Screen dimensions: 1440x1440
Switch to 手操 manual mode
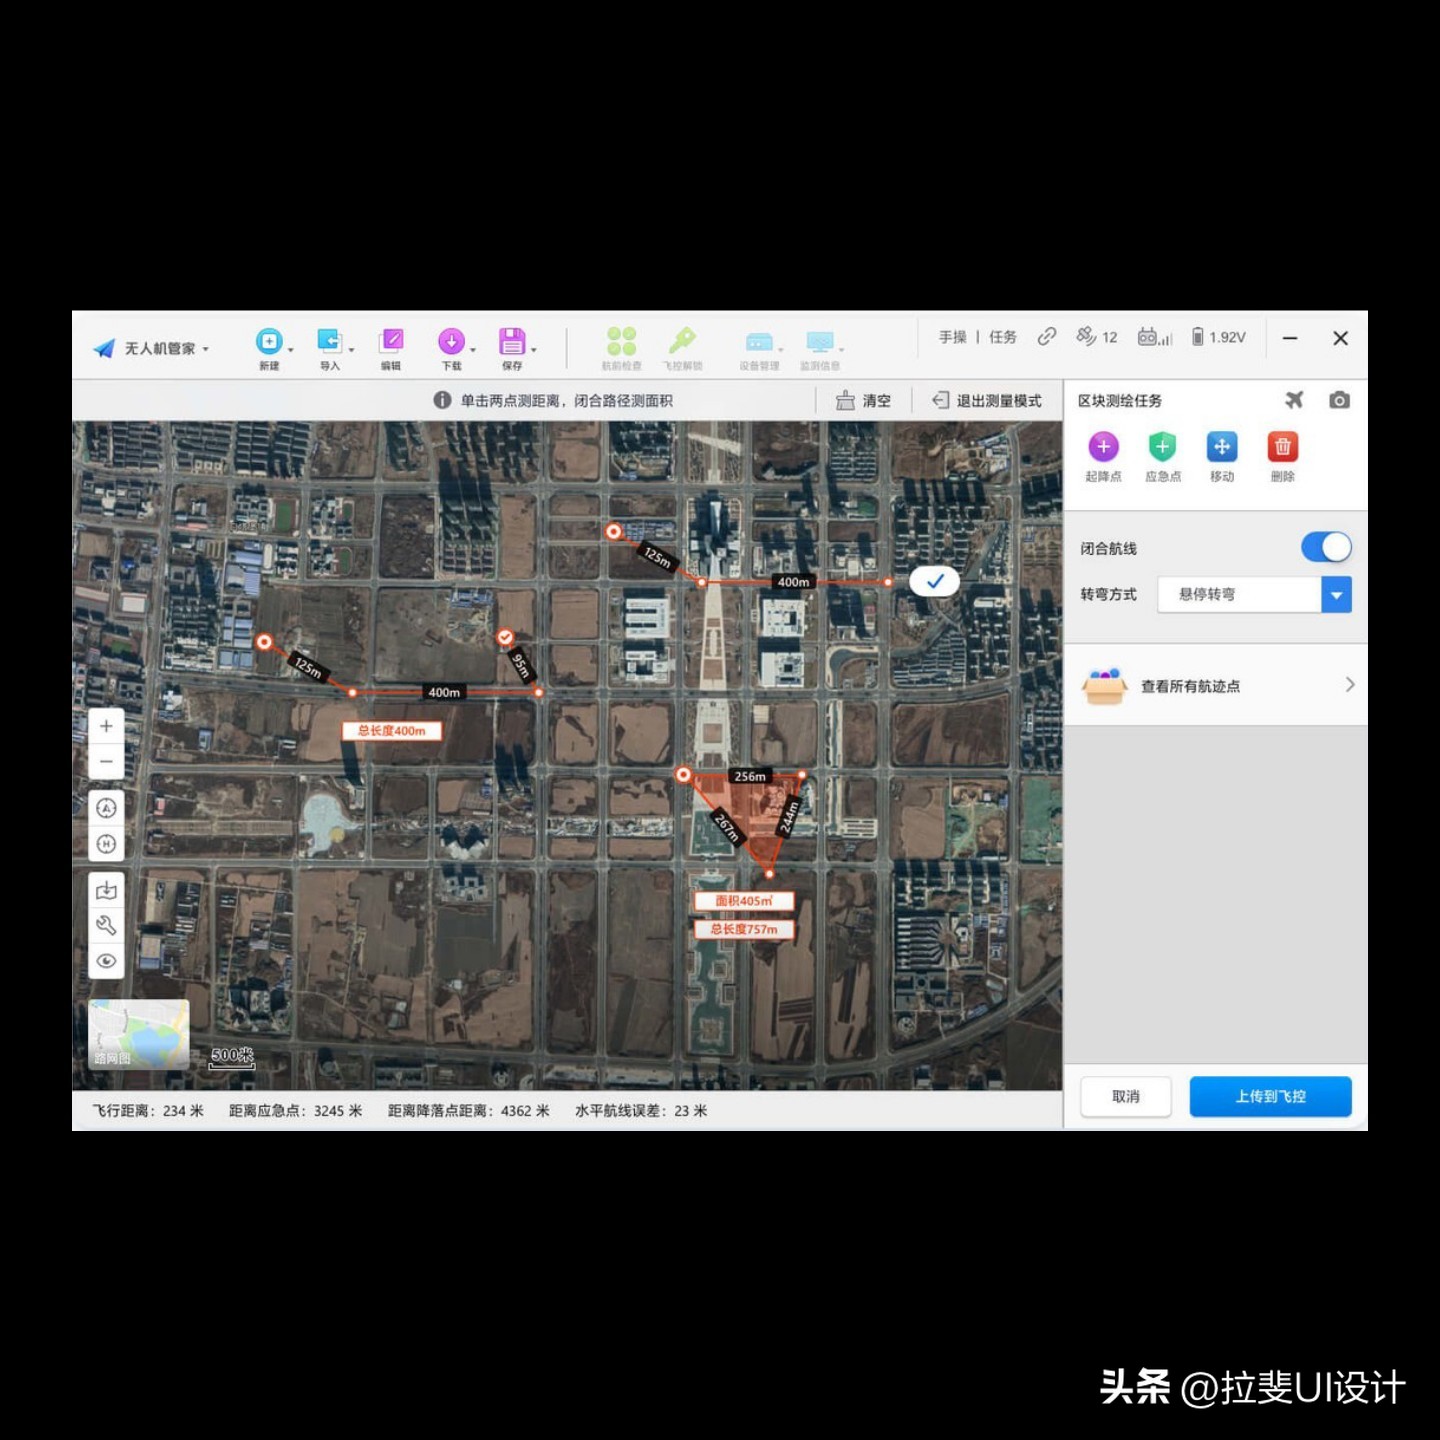(952, 337)
